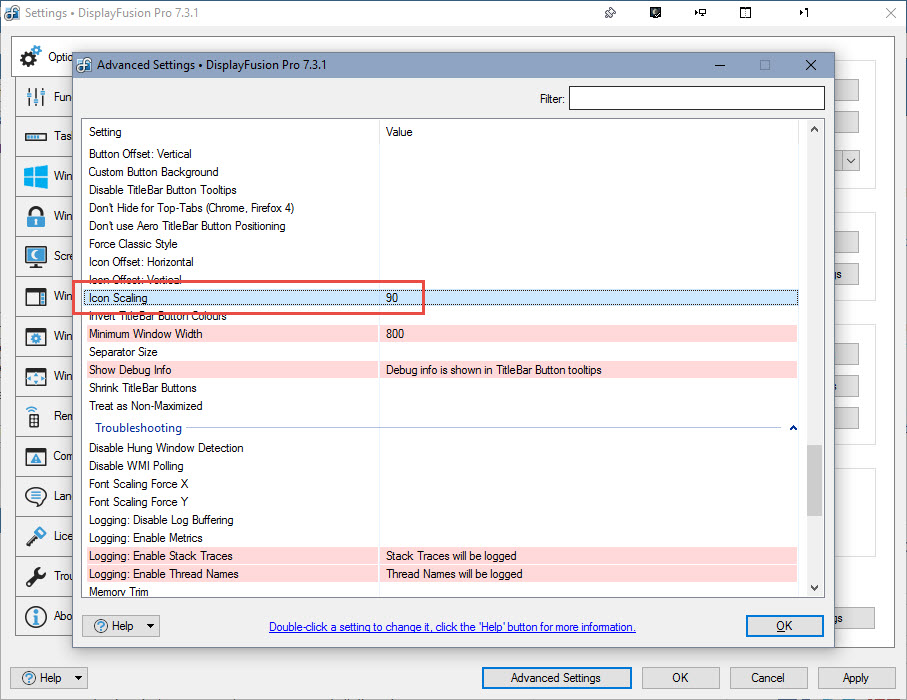The image size is (907, 700).
Task: Click the settings list scrollbar thumb
Action: (814, 480)
